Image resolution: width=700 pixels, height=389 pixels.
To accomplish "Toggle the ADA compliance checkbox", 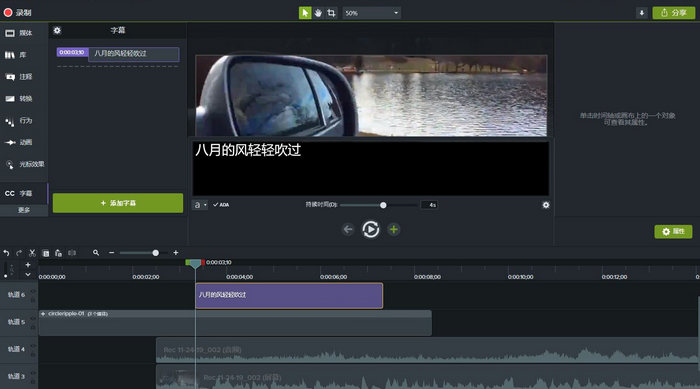I will (x=221, y=205).
